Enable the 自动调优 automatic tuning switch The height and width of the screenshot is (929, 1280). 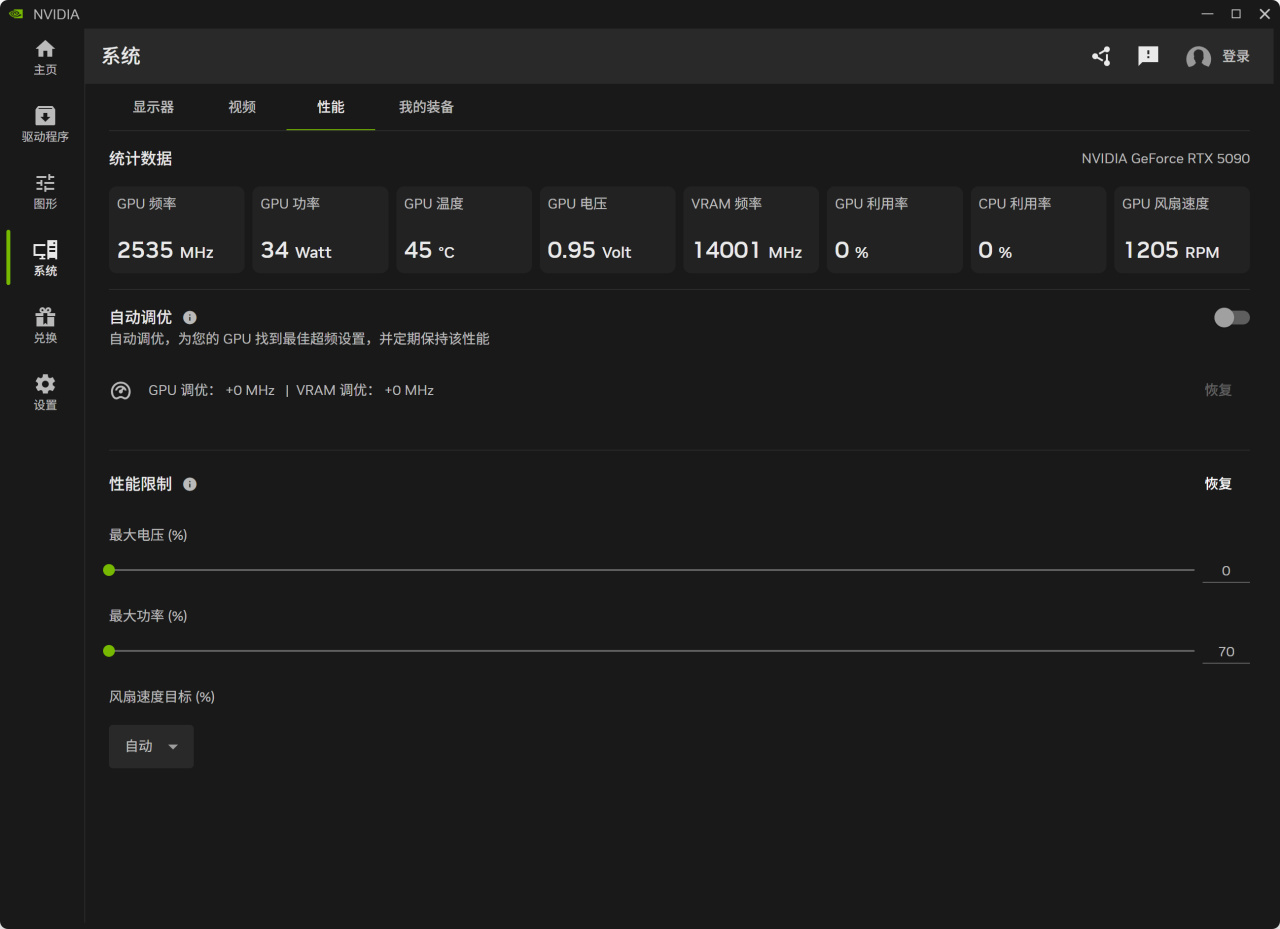[1231, 317]
